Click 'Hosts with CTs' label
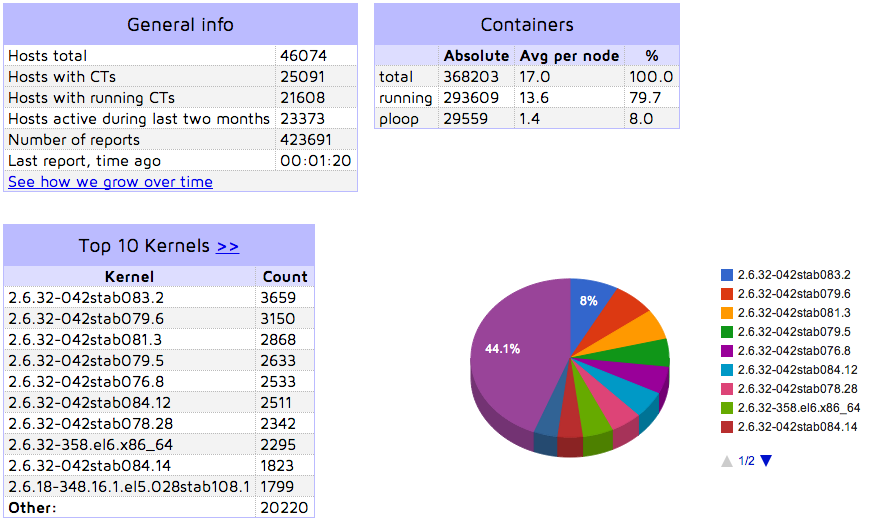 coord(62,77)
